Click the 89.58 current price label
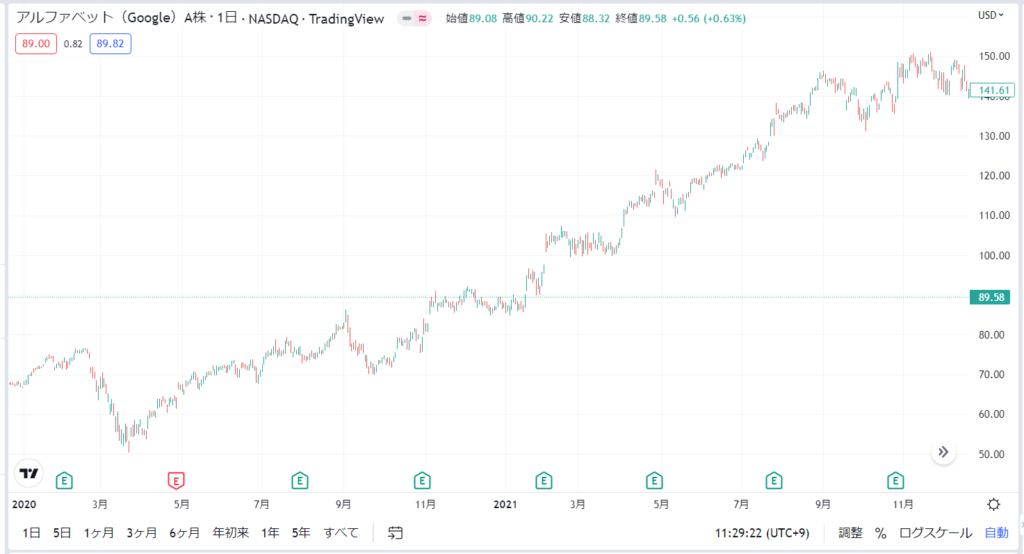The height and width of the screenshot is (554, 1024). point(990,297)
